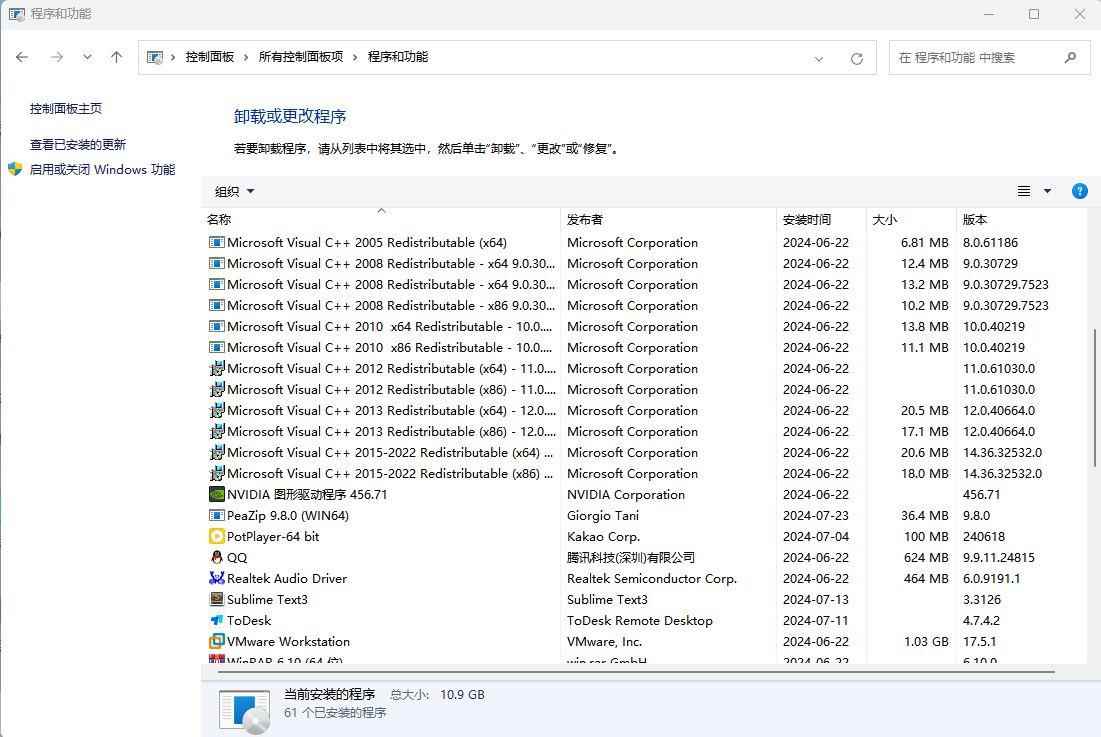
Task: Click the horizontal scrollbar of program list
Action: pos(636,672)
